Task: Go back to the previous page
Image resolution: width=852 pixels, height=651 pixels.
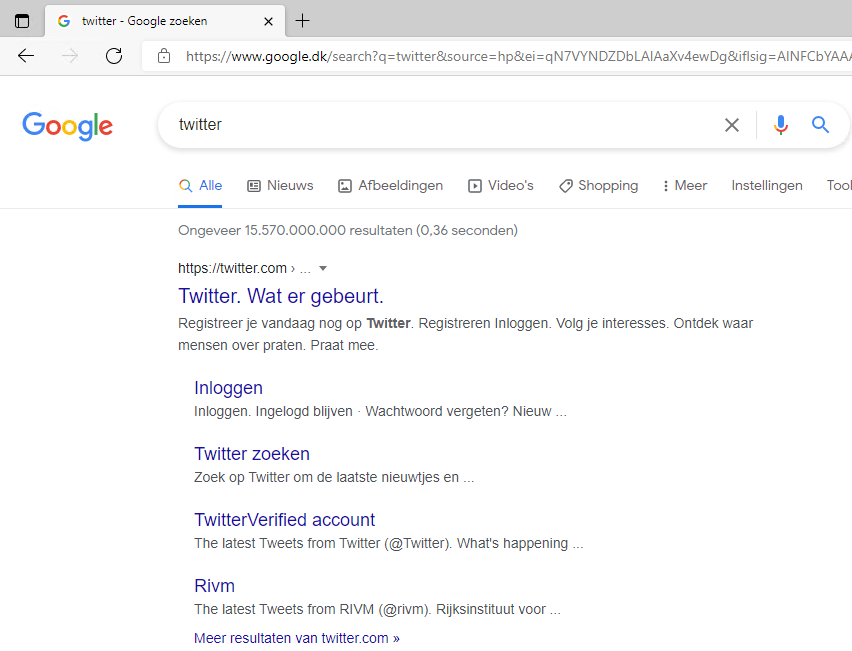Action: (26, 55)
